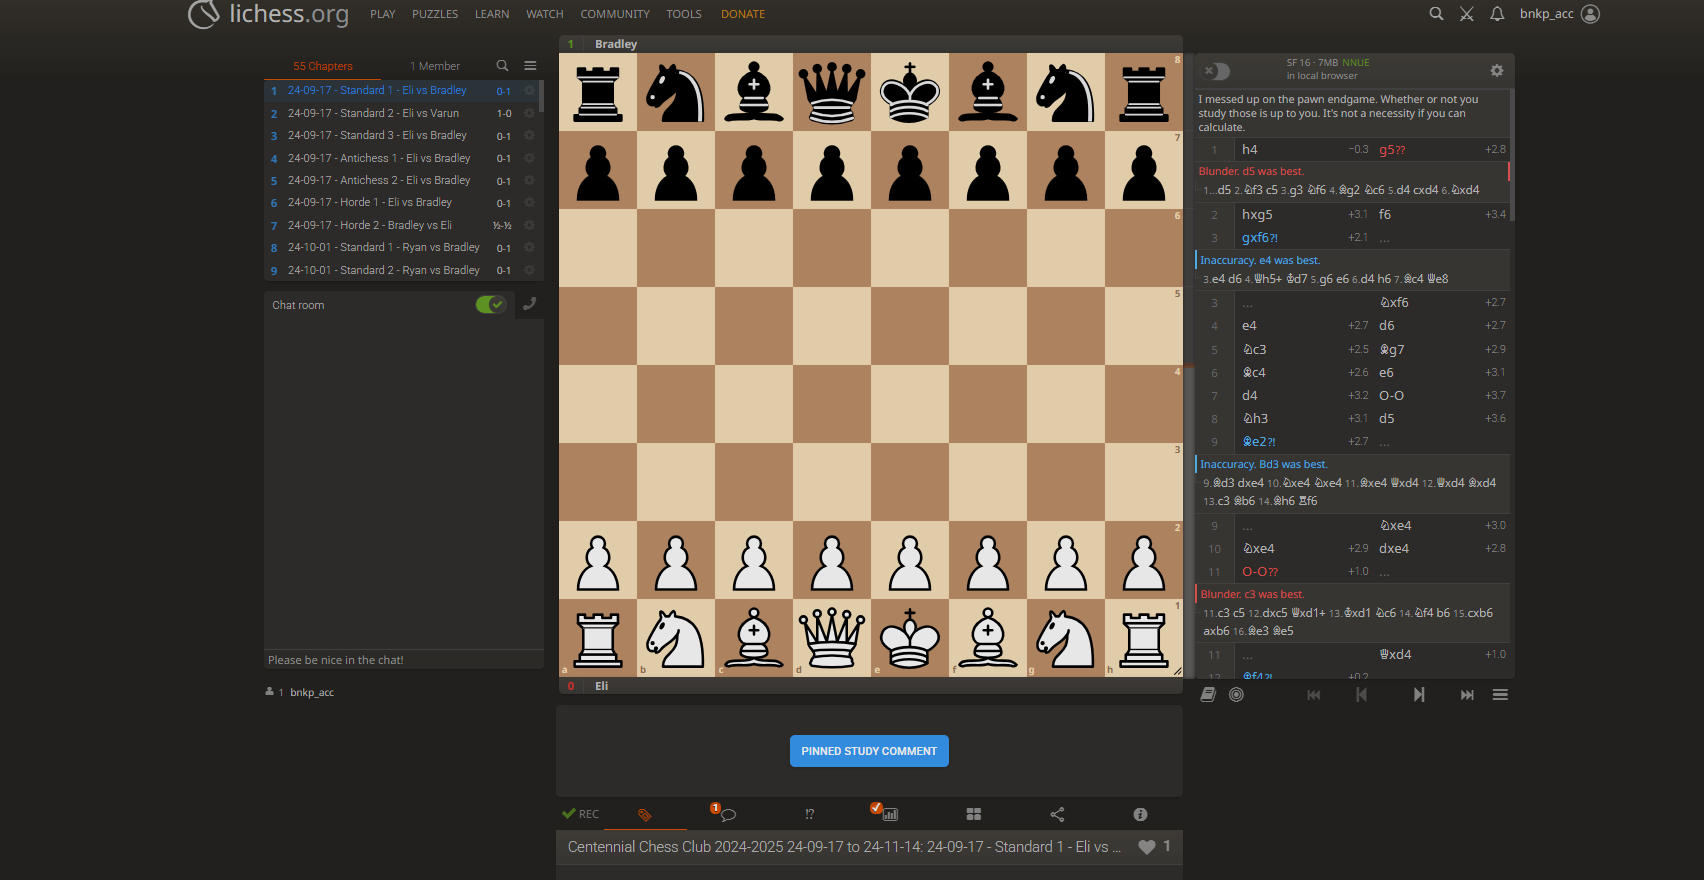Click the PINNED STUDY COMMENT button

869,751
